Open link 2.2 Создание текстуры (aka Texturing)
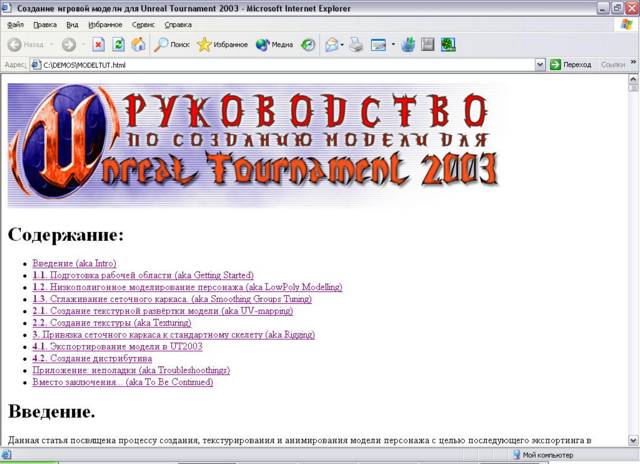Viewport: 640px width, 464px height. pos(112,323)
